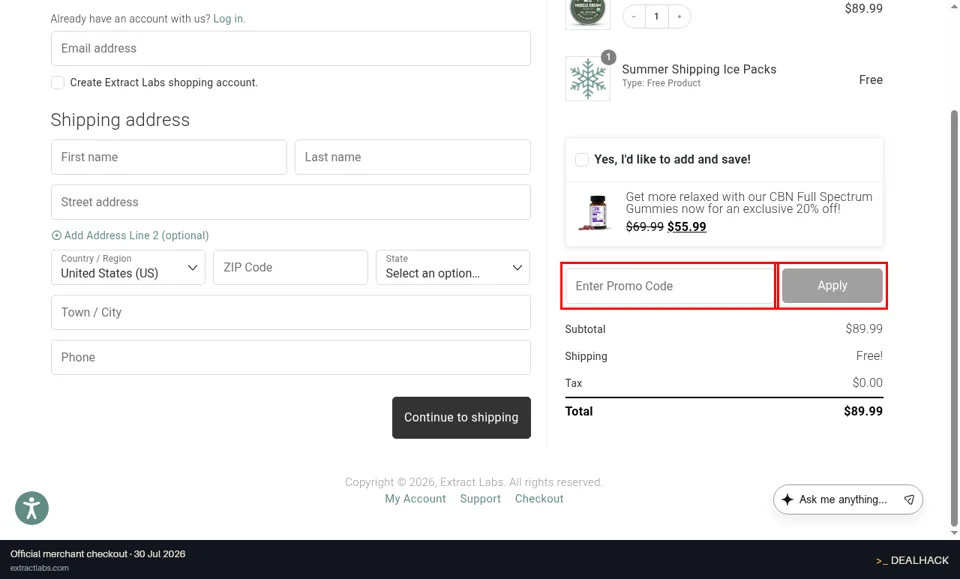Focus the Street address field
Viewport: 960px width, 579px height.
[291, 202]
